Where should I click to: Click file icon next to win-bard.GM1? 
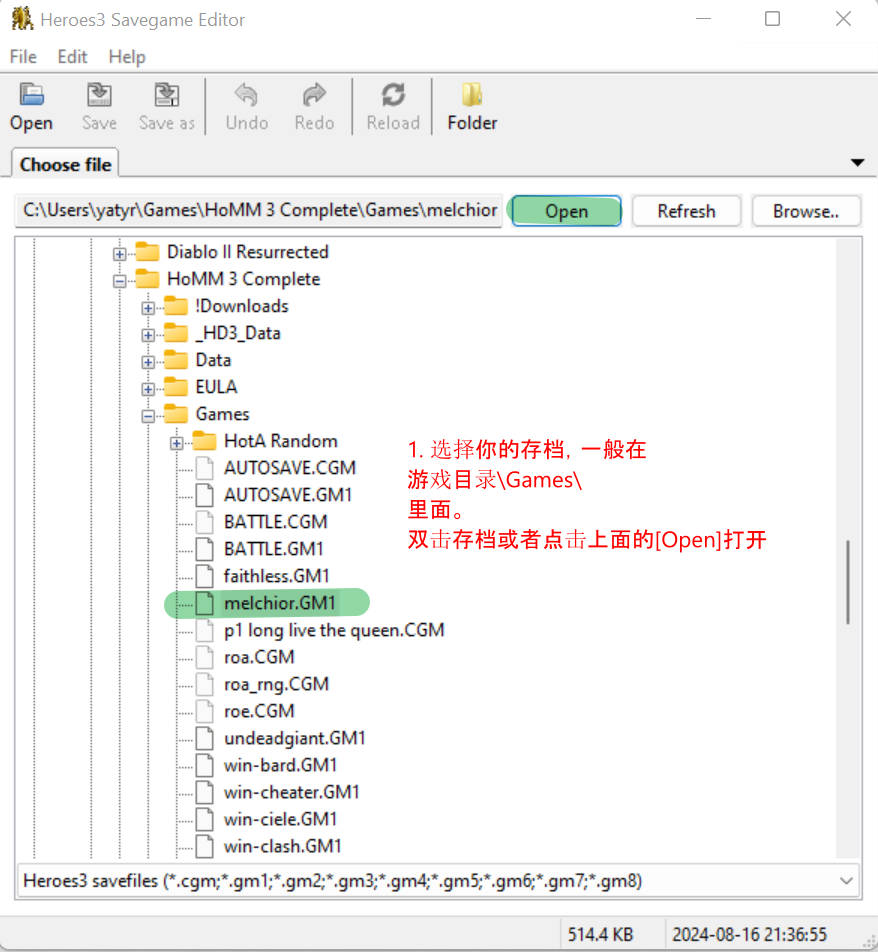(205, 765)
